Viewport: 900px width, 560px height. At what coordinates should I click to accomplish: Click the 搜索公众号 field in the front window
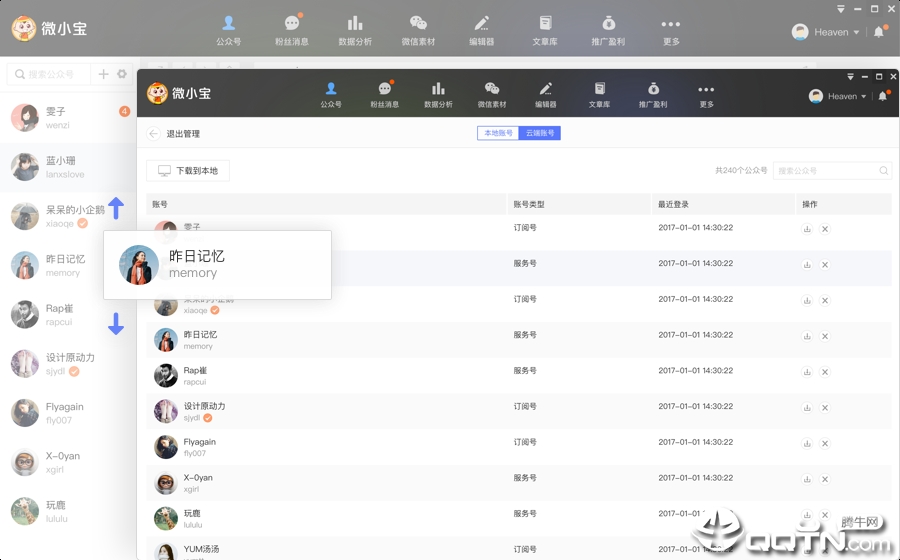(832, 170)
